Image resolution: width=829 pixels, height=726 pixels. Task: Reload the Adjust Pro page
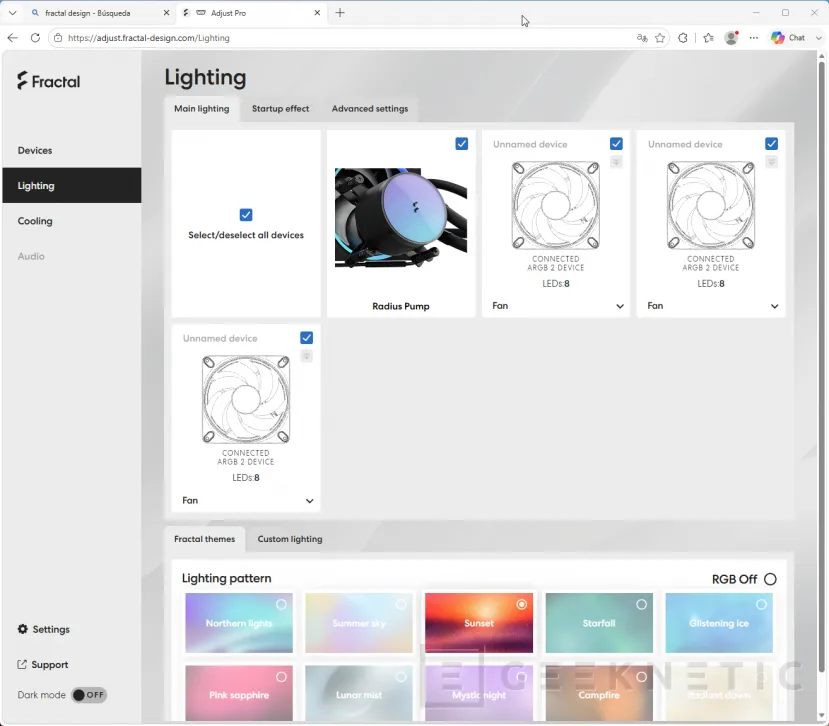tap(35, 38)
